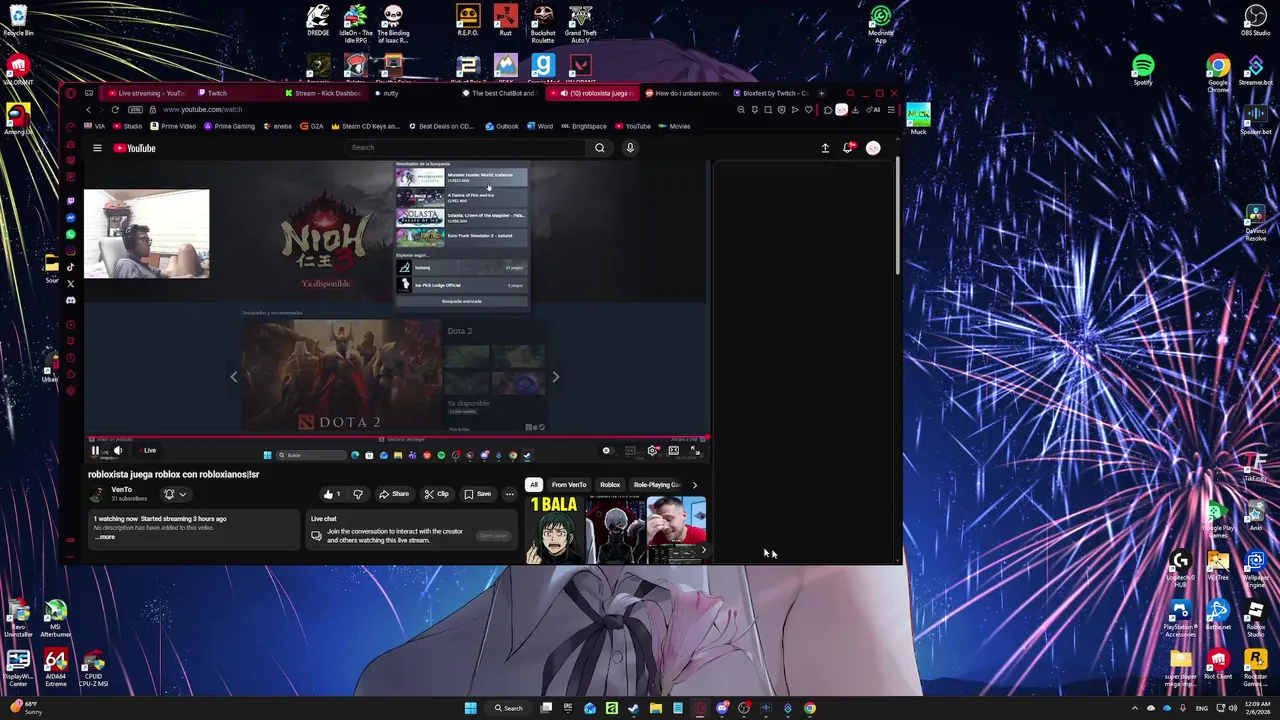Pause the live stream video
This screenshot has width=1280, height=720.
click(95, 450)
